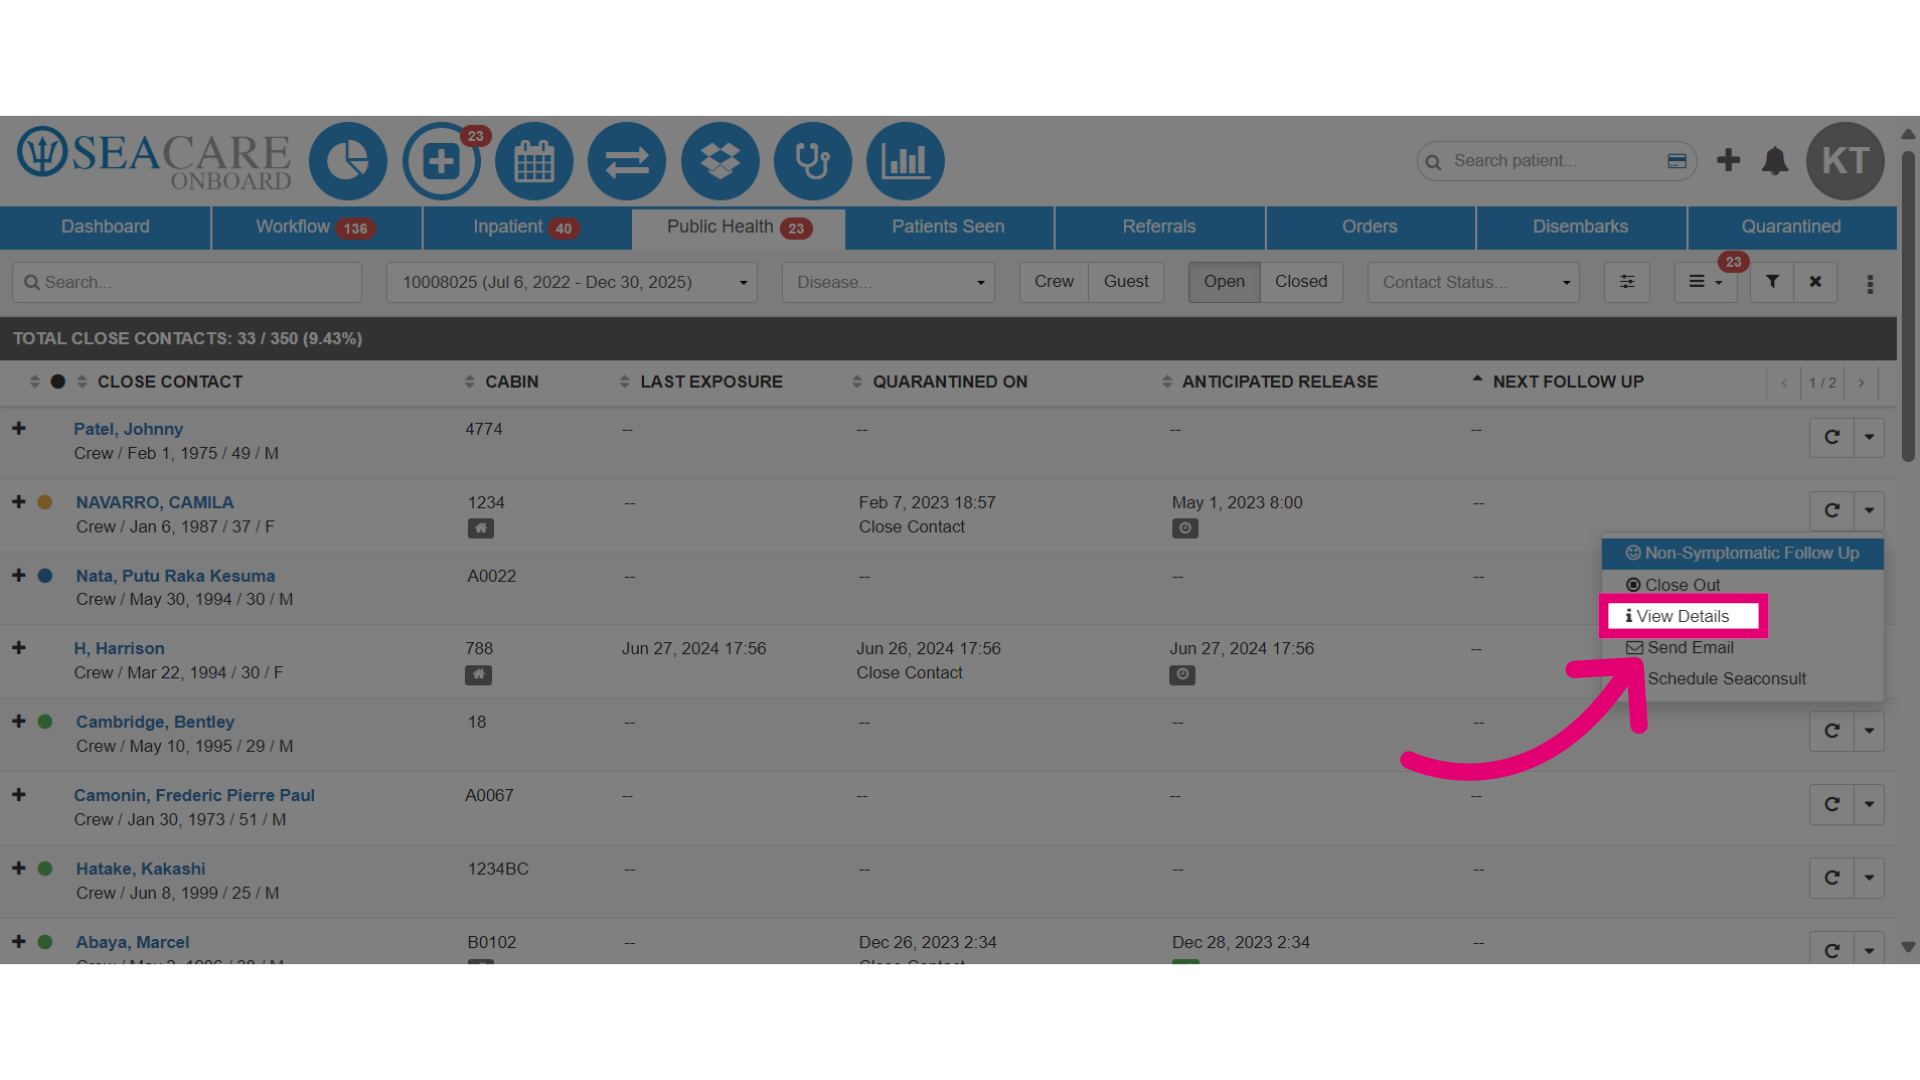Select View Details in the menu
The height and width of the screenshot is (1080, 1920).
click(1683, 616)
